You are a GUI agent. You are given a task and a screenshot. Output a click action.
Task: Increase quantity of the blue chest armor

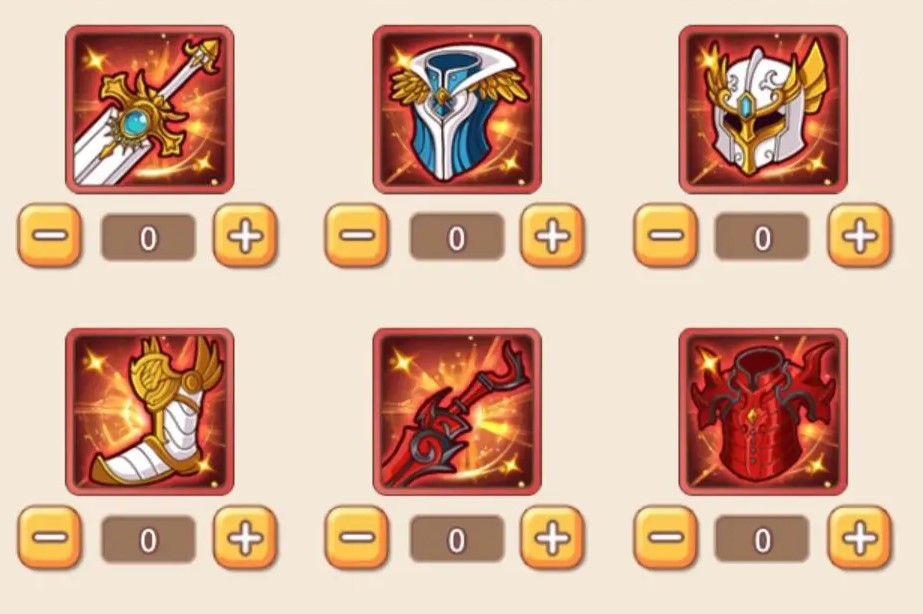[552, 235]
